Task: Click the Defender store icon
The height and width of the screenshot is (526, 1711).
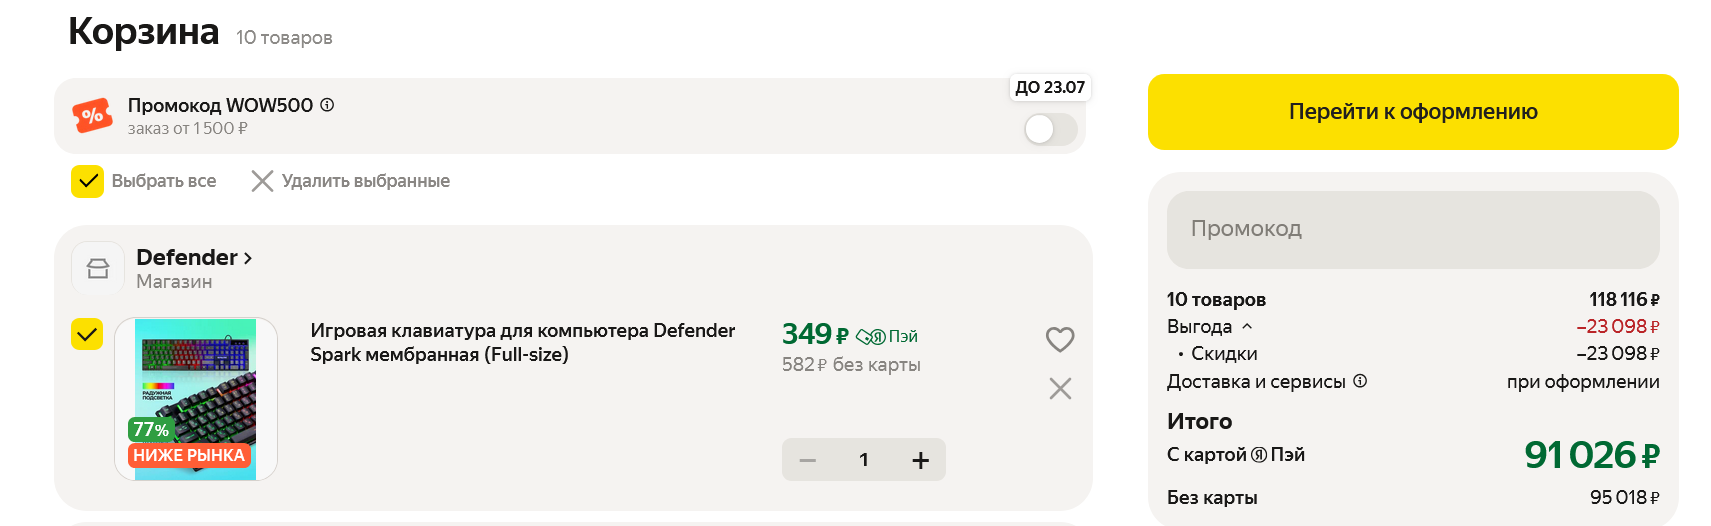Action: 98,268
